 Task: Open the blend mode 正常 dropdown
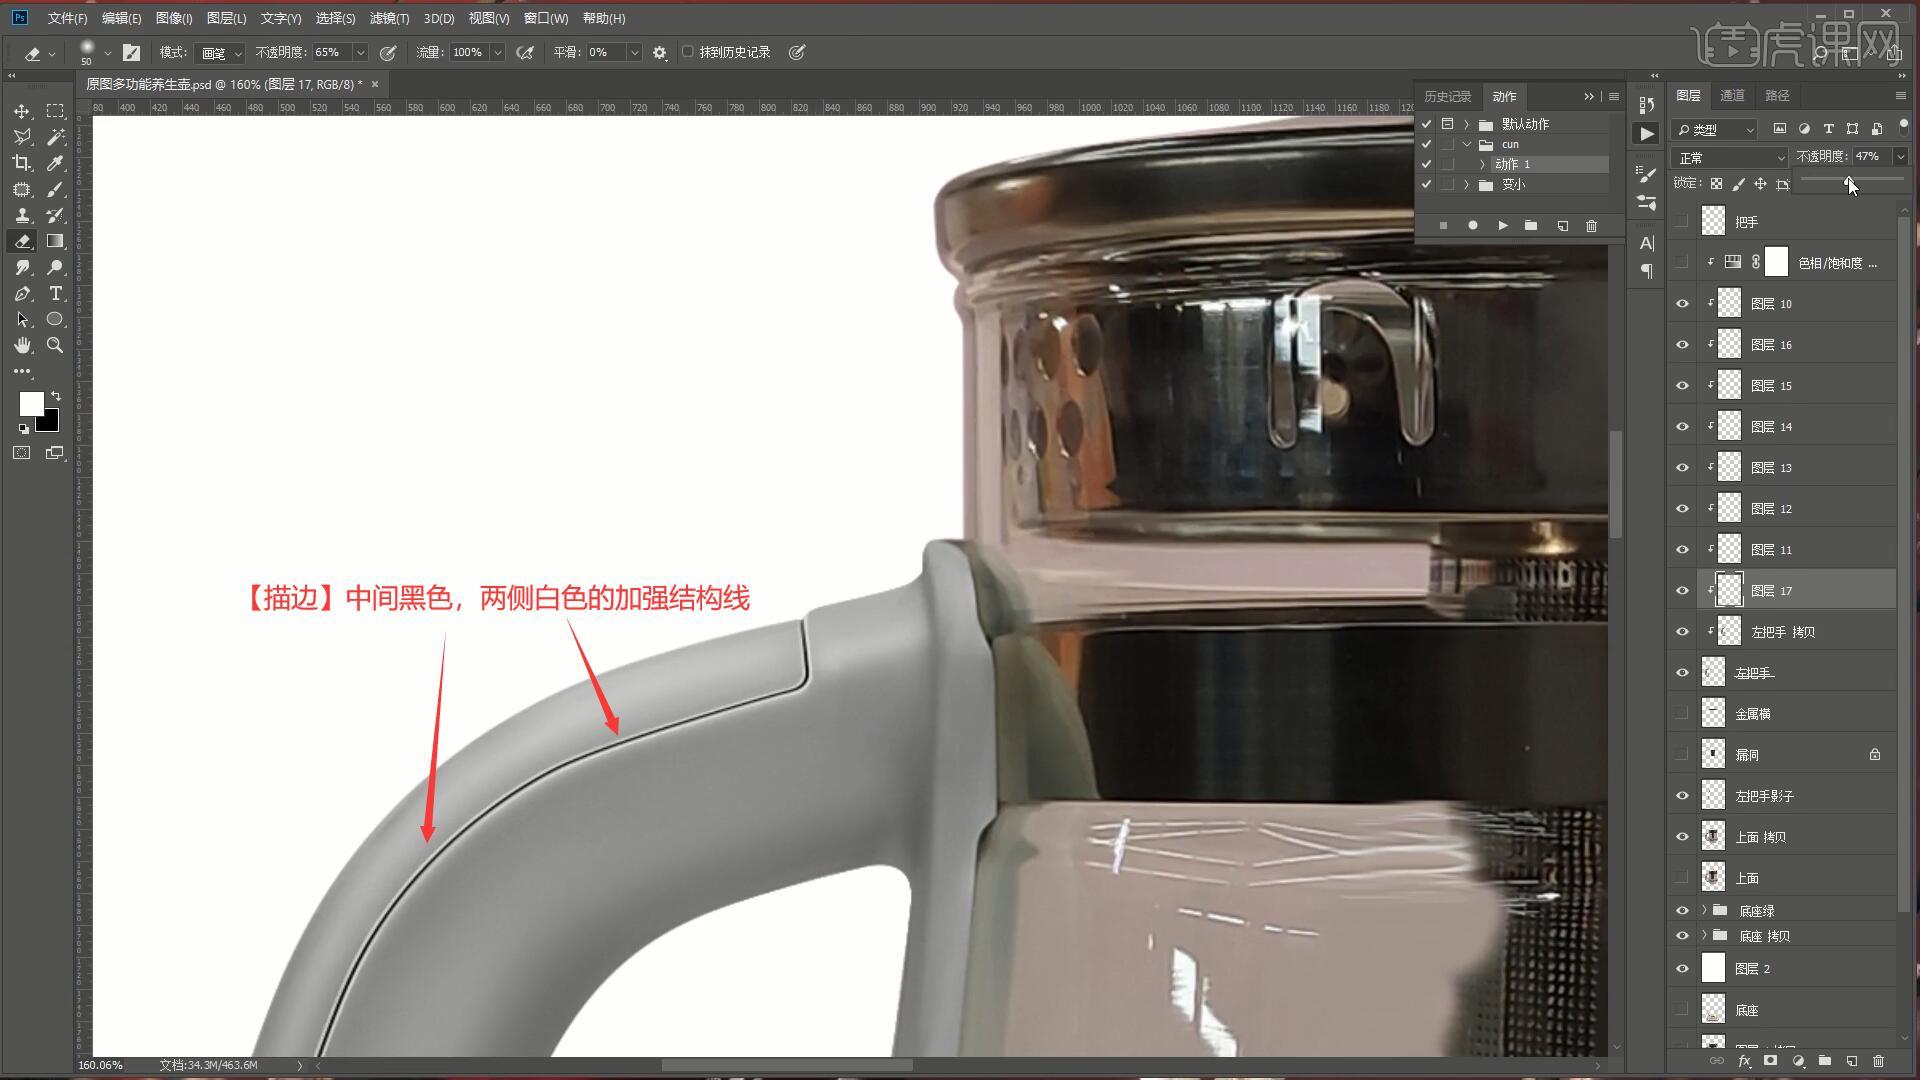[x=1730, y=158]
